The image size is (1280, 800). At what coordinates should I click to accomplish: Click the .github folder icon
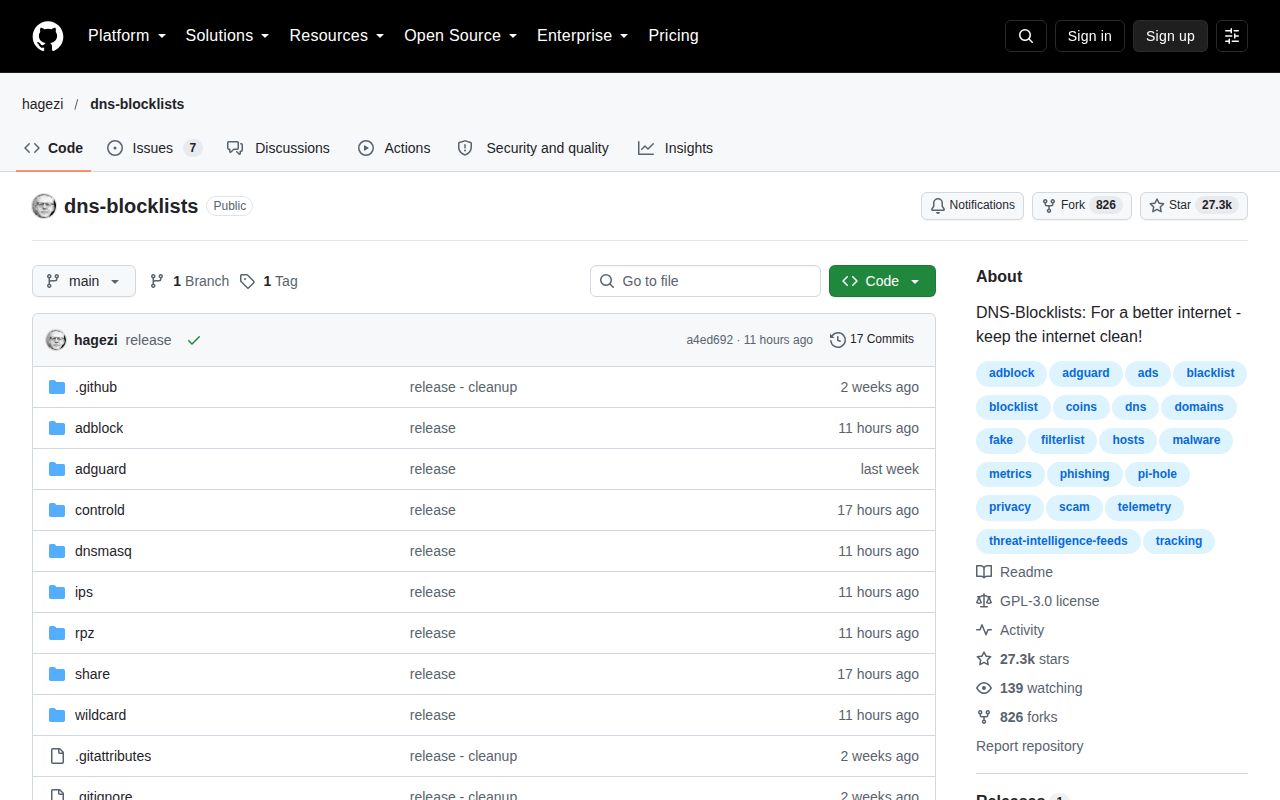coord(57,387)
